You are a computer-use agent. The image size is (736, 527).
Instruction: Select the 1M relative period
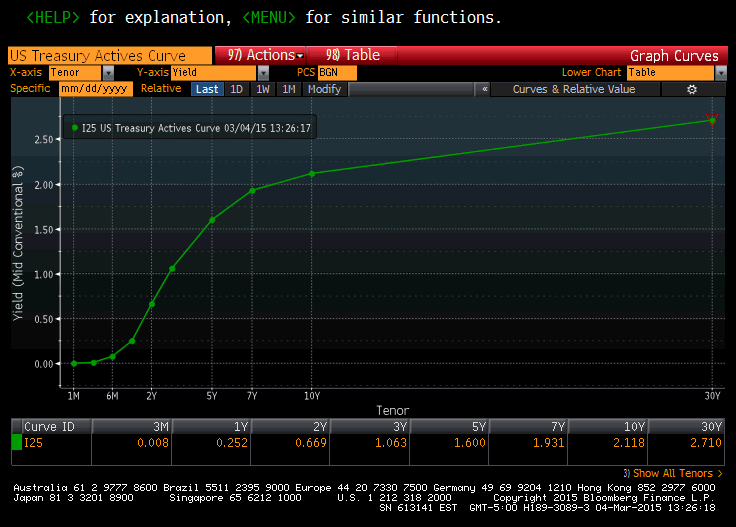pos(288,89)
